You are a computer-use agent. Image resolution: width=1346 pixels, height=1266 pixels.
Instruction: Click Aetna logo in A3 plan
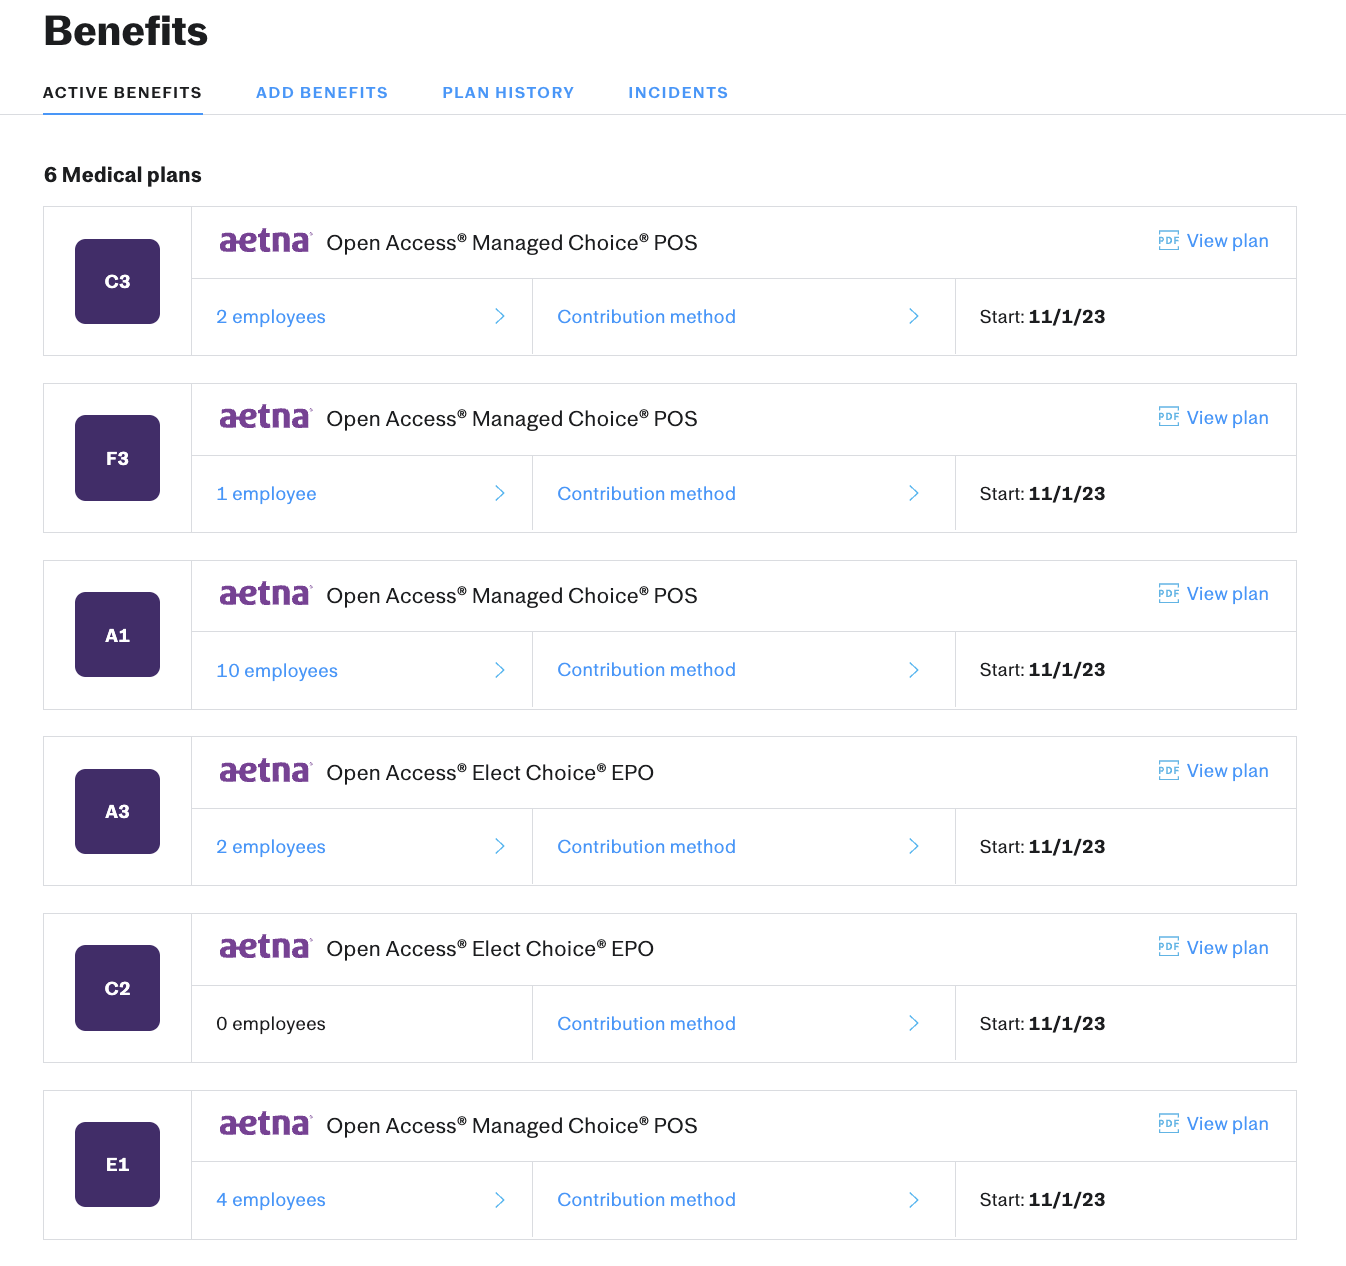(265, 771)
